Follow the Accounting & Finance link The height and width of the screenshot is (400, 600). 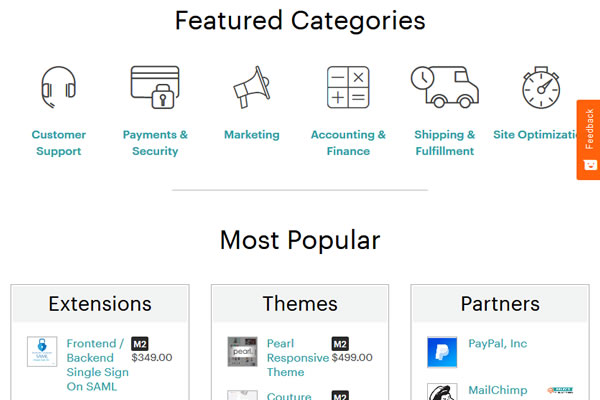348,143
